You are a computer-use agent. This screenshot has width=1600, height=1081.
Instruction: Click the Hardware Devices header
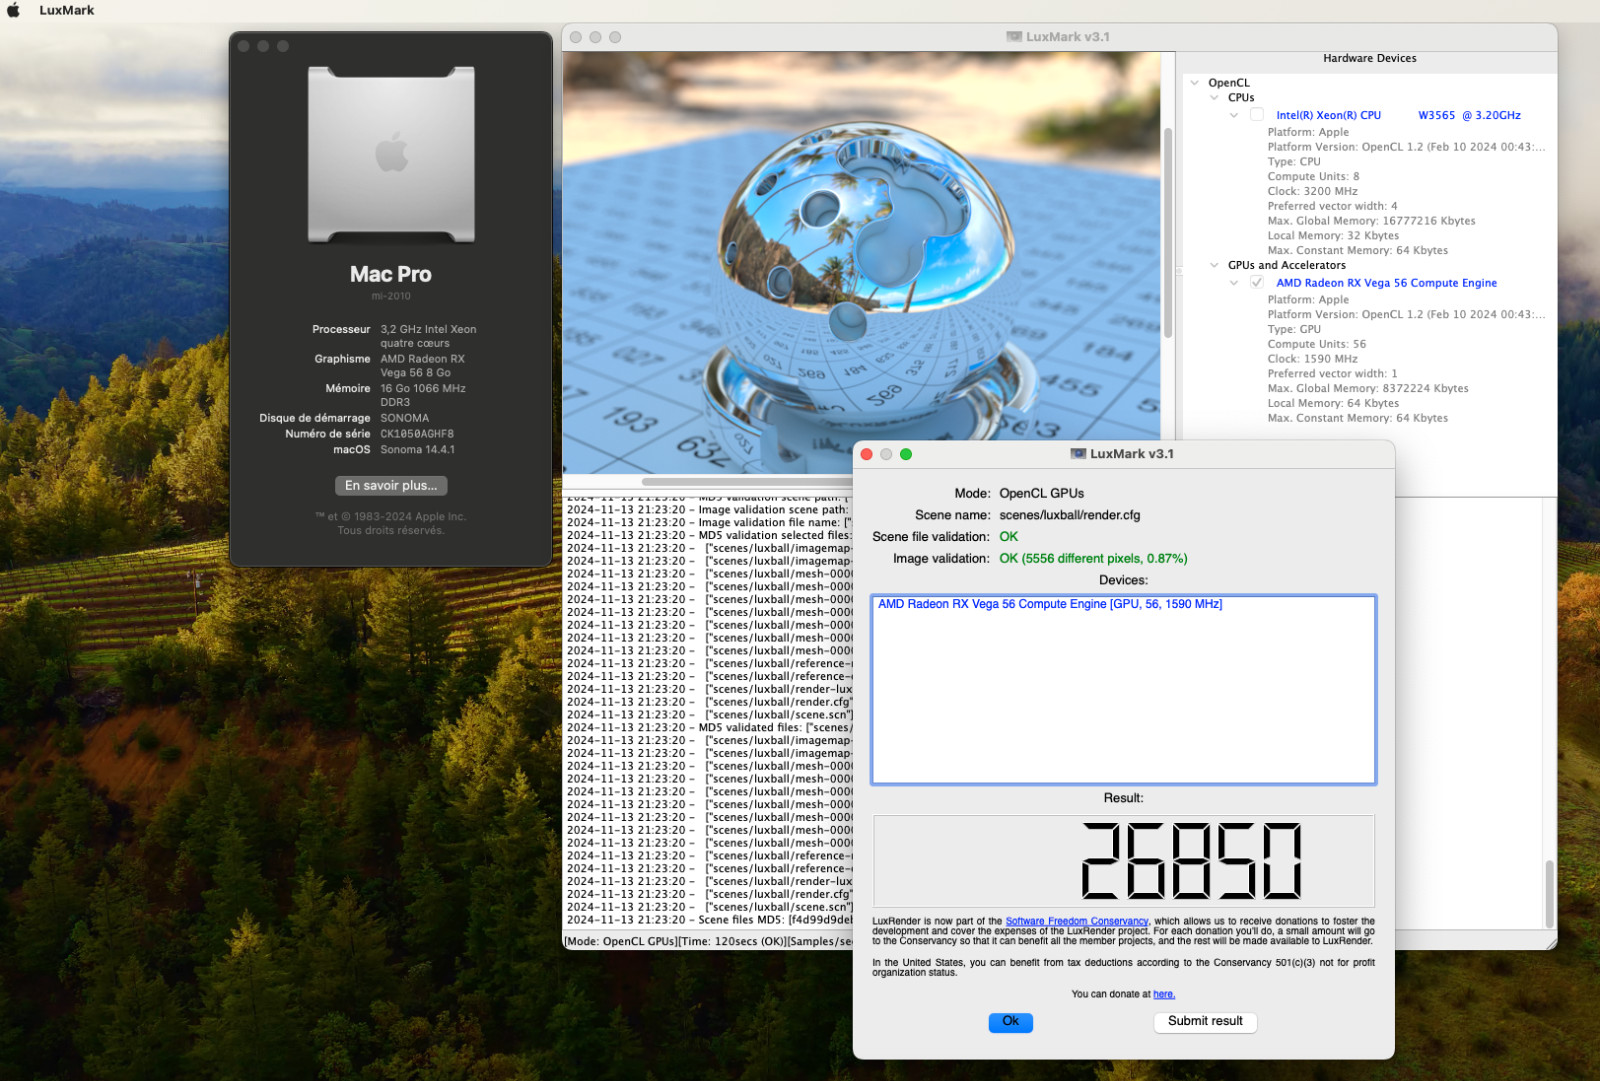point(1369,59)
